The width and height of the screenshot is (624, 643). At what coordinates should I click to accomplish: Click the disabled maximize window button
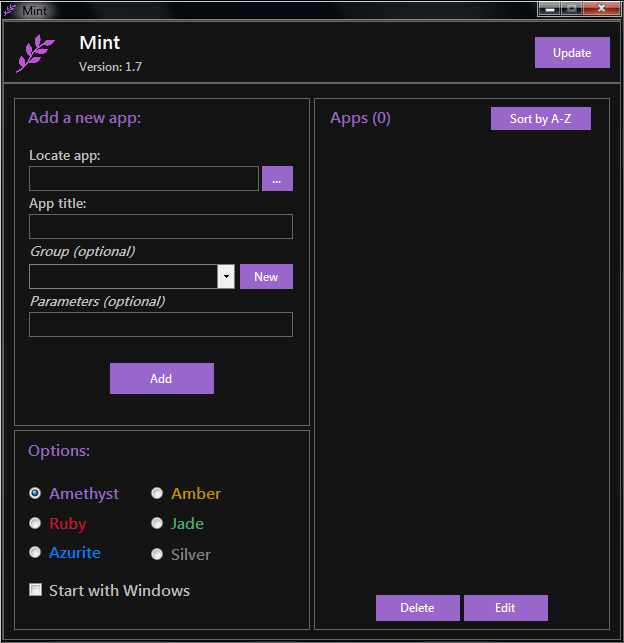[x=572, y=8]
